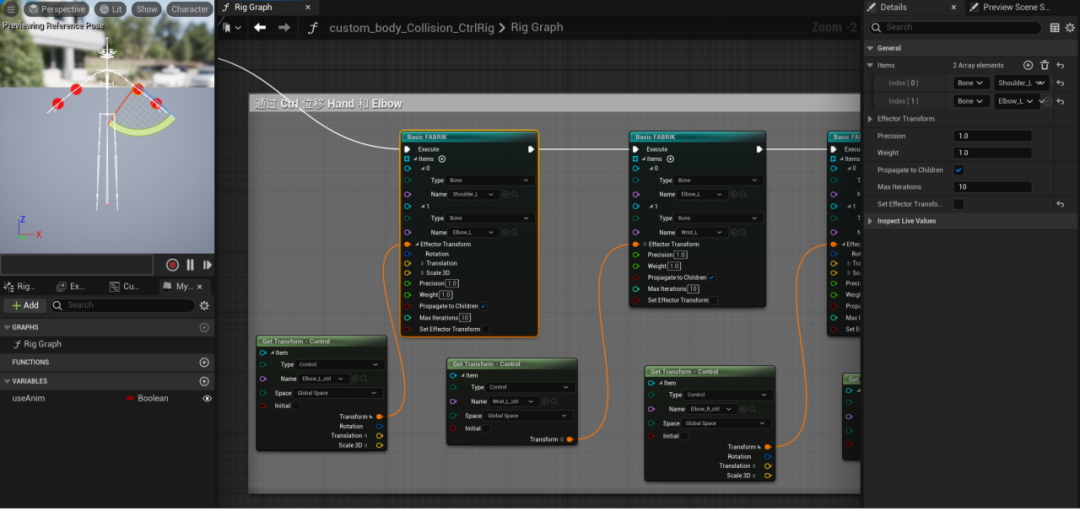Reset Set Effector Transform to default
Viewport: 1080px width, 511px height.
[x=1061, y=205]
